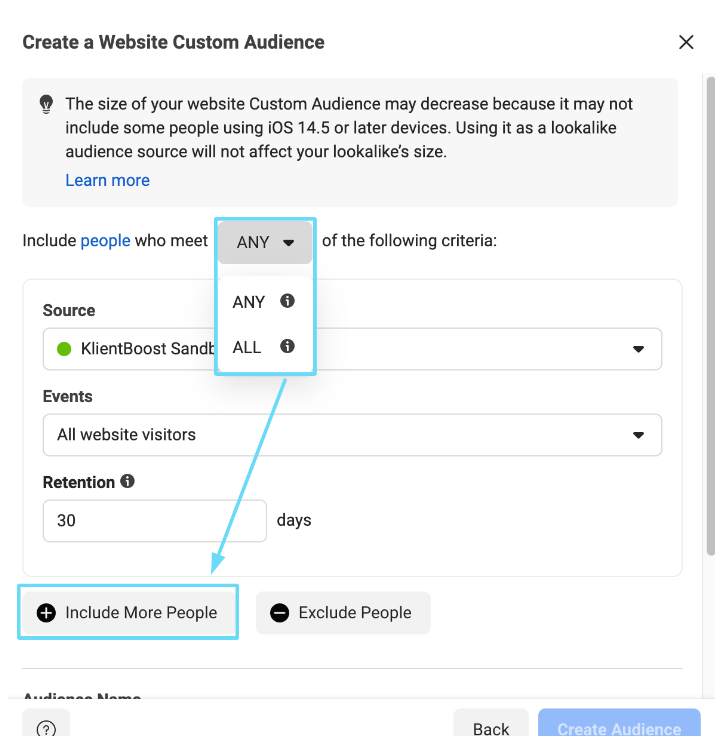726x736 pixels.
Task: Click the lightbulb tip icon
Action: coord(46,104)
